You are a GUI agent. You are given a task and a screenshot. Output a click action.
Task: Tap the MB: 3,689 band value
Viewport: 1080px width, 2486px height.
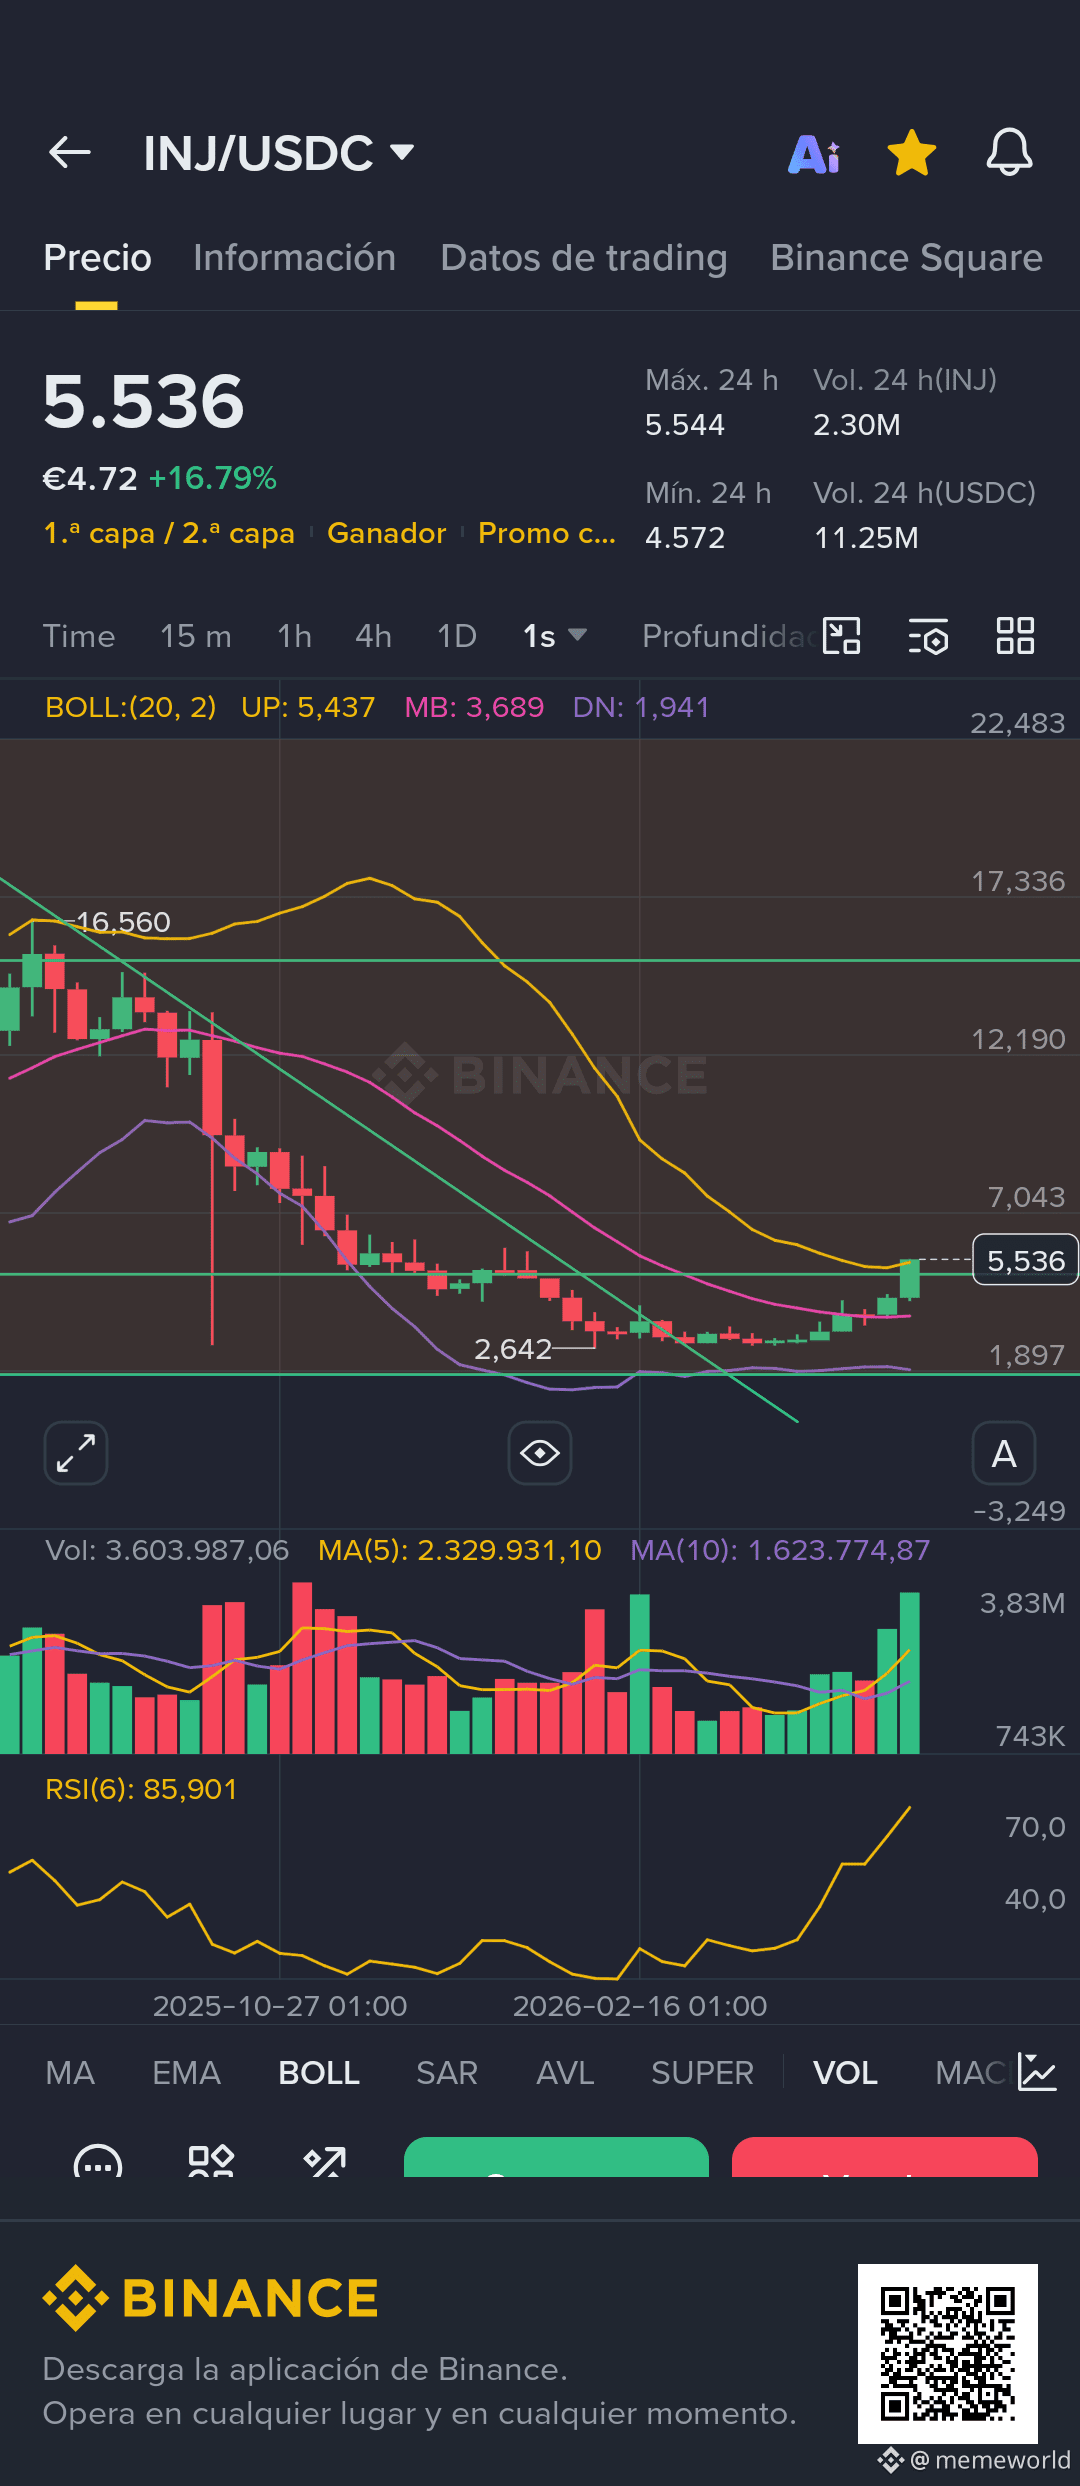(474, 707)
